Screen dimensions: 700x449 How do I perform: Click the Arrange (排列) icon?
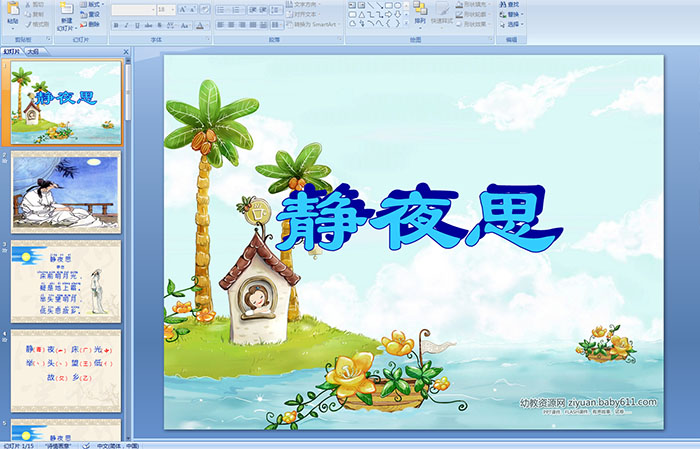click(x=420, y=8)
